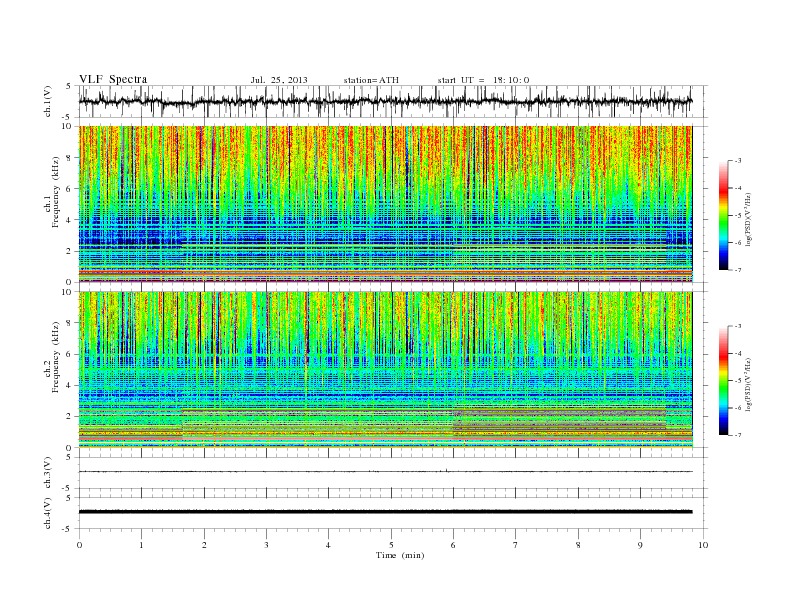The image size is (792, 612).
Task: Click the upper color bar log(PSD) label
Action: pyautogui.click(x=748, y=220)
